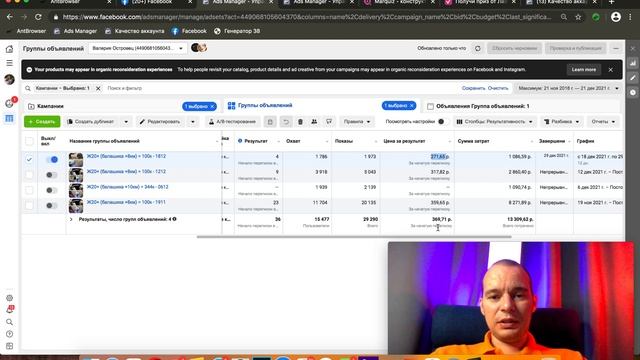Click the browser reload button
640x360 pixels.
point(38,17)
